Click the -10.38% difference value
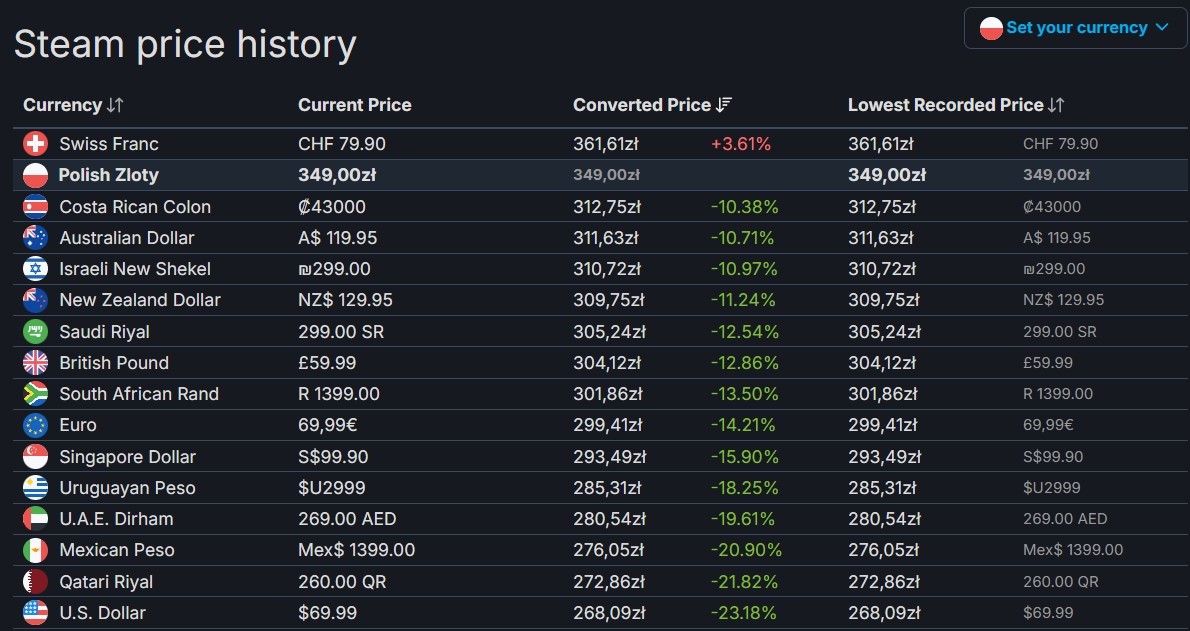The width and height of the screenshot is (1190, 631). pos(745,207)
